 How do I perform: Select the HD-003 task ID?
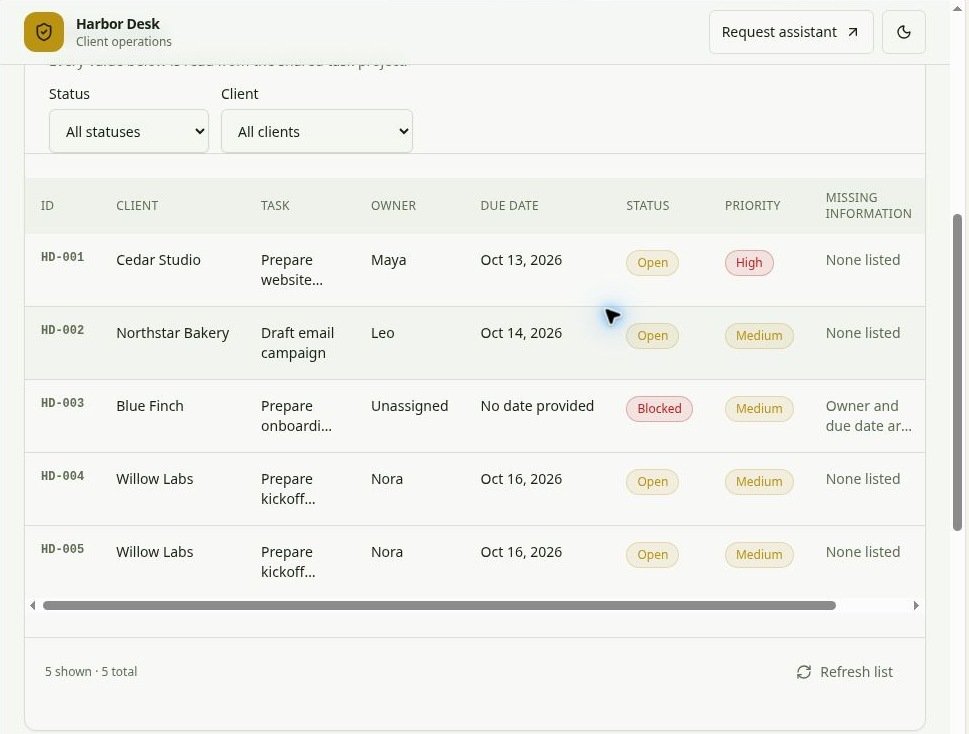(x=62, y=403)
